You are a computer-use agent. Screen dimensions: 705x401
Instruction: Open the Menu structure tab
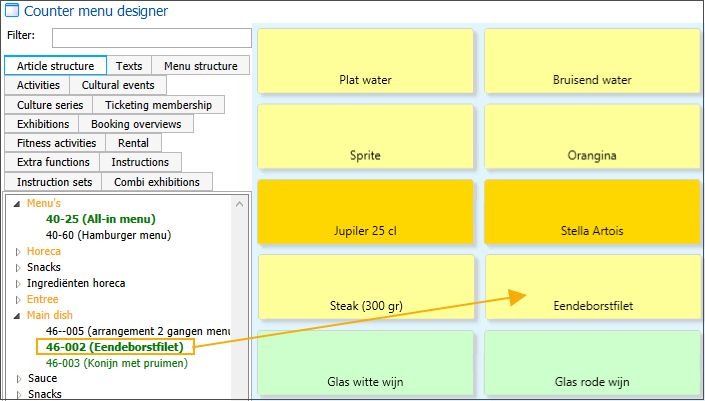(200, 66)
